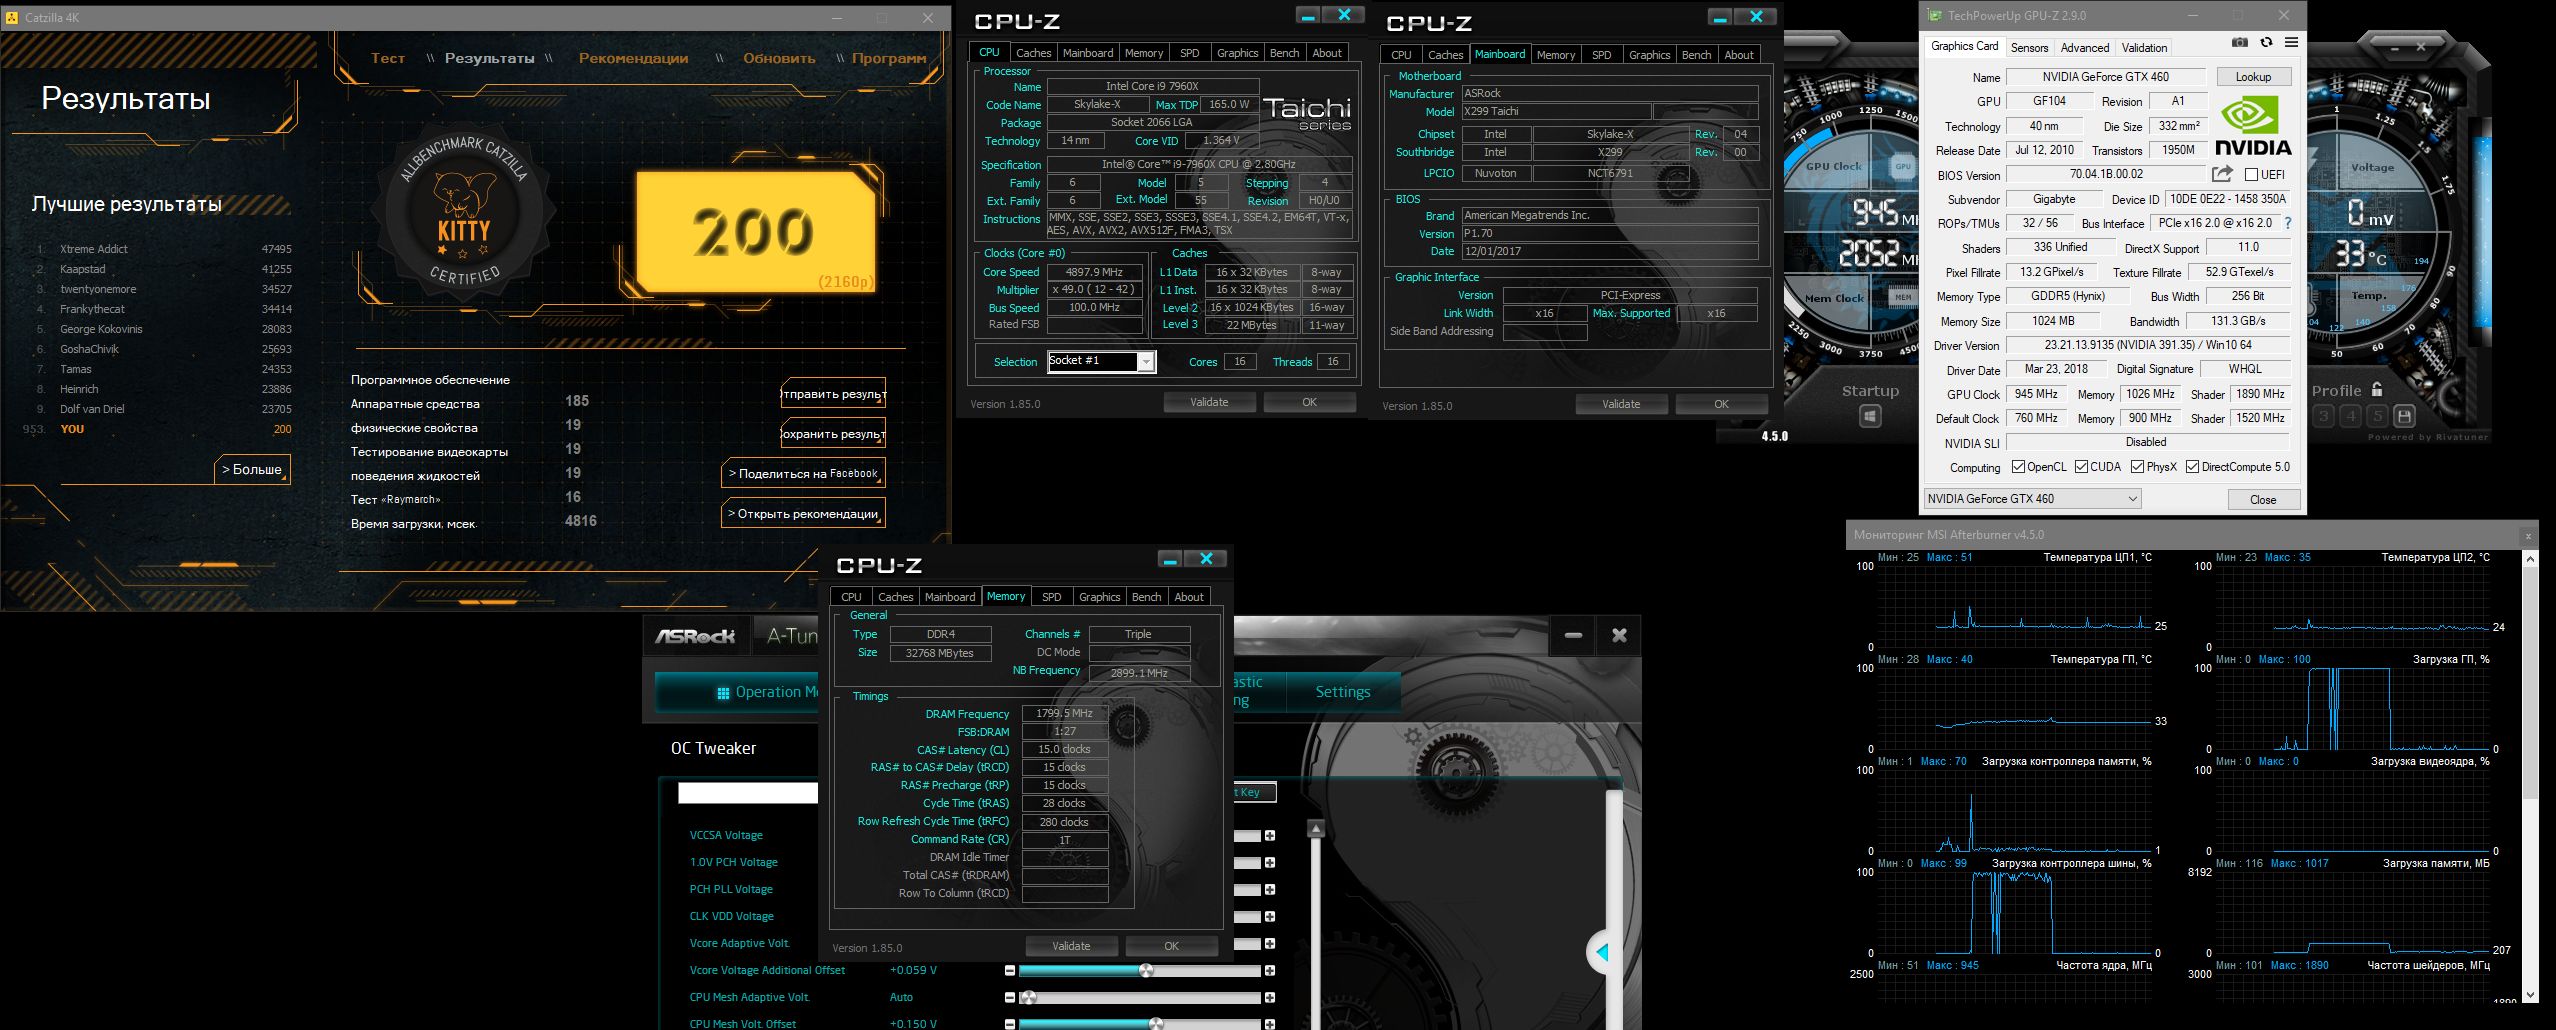Click the ASRock settings list scroll-up arrow
This screenshot has width=2556, height=1030.
1316,829
